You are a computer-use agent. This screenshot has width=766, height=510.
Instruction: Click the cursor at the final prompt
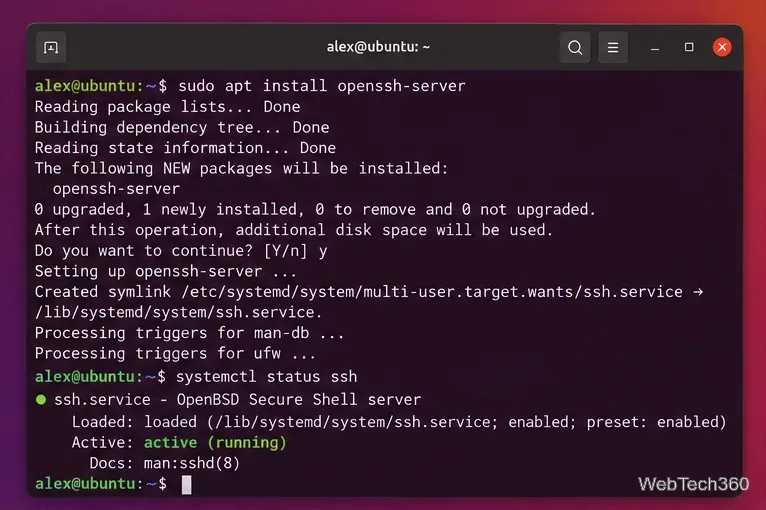tap(187, 485)
